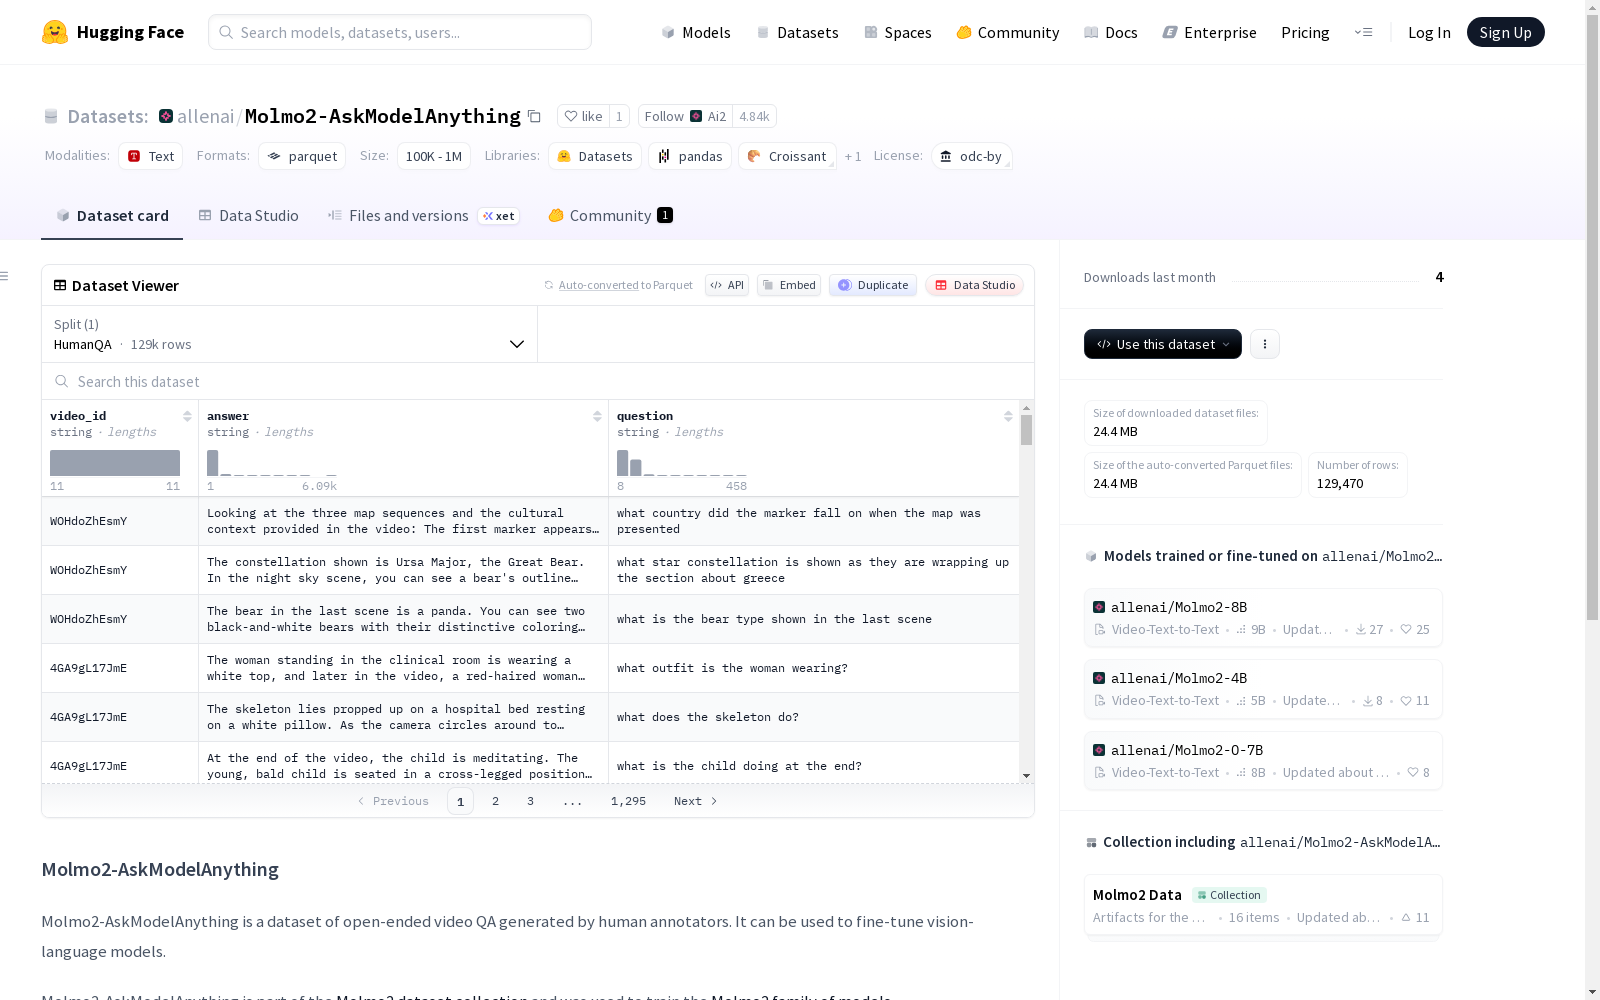
Task: Open Data Studio from viewer header
Action: pos(975,285)
